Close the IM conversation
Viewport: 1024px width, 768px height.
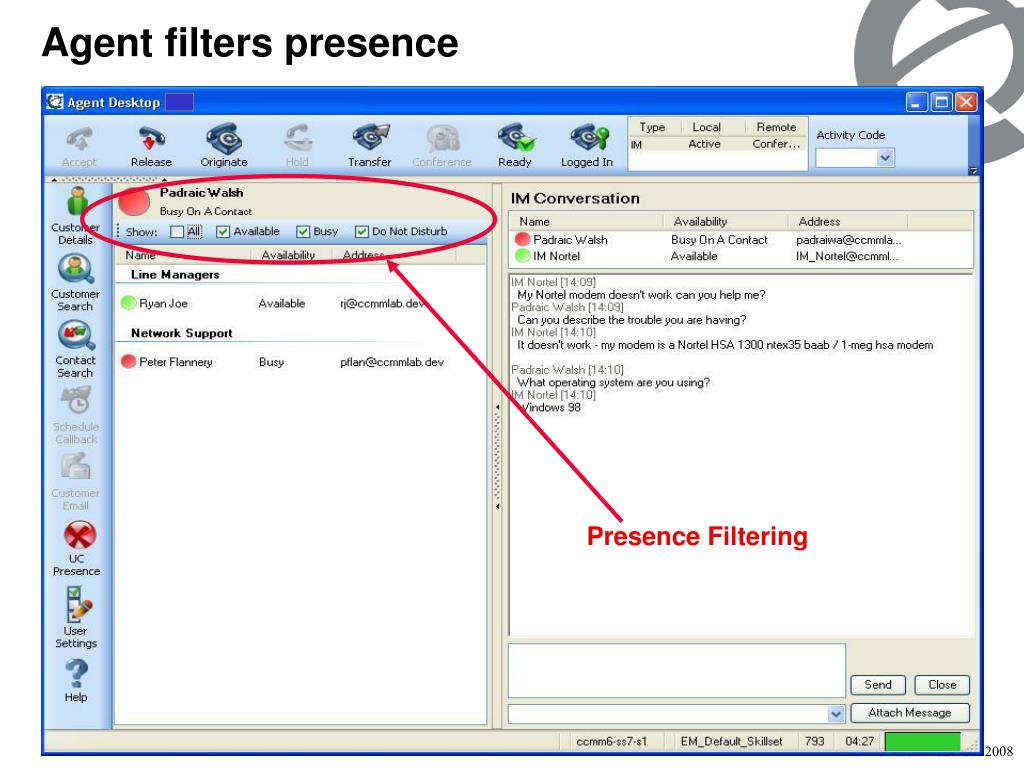[x=942, y=684]
